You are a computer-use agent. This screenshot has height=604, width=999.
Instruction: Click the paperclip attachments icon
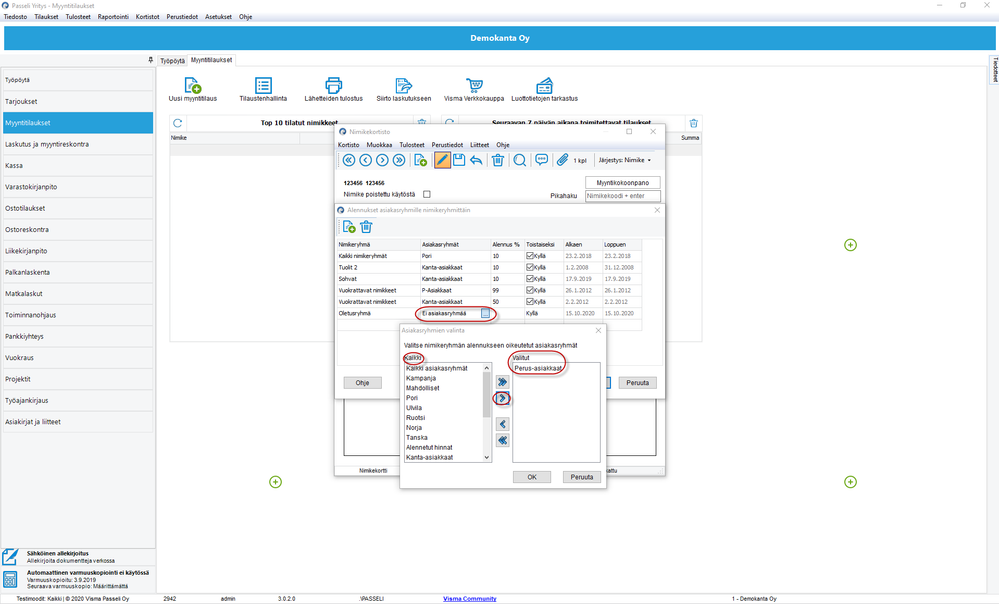click(562, 160)
